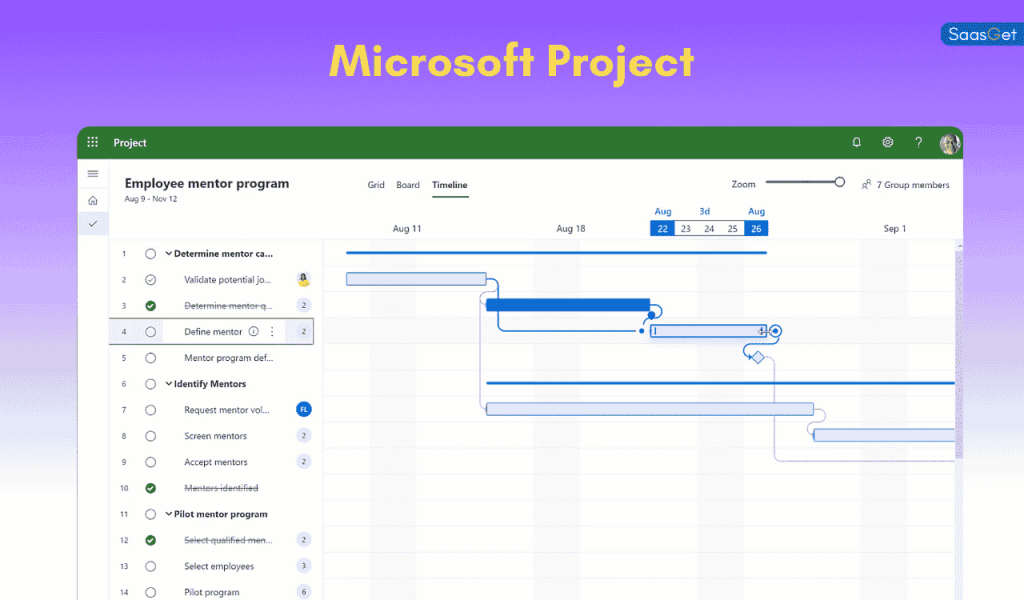1024x600 pixels.
Task: Open assignee avatar on Validate potential jo... row
Action: [x=304, y=279]
